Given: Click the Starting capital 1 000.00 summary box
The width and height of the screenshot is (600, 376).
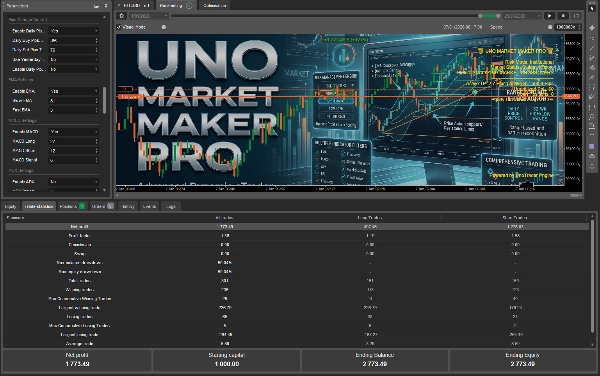Looking at the screenshot, I should 227,360.
